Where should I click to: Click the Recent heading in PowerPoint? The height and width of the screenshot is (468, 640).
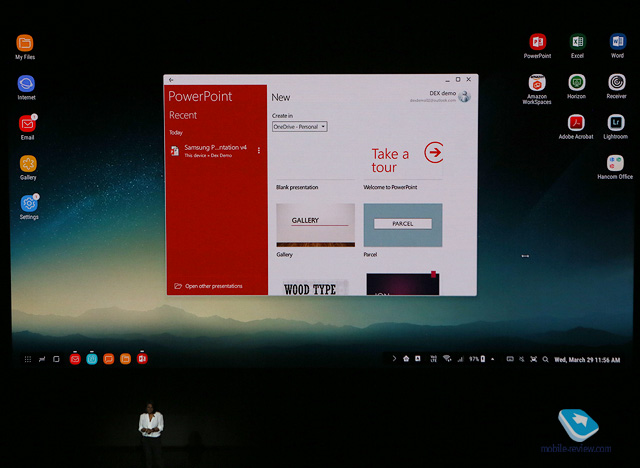pos(183,115)
